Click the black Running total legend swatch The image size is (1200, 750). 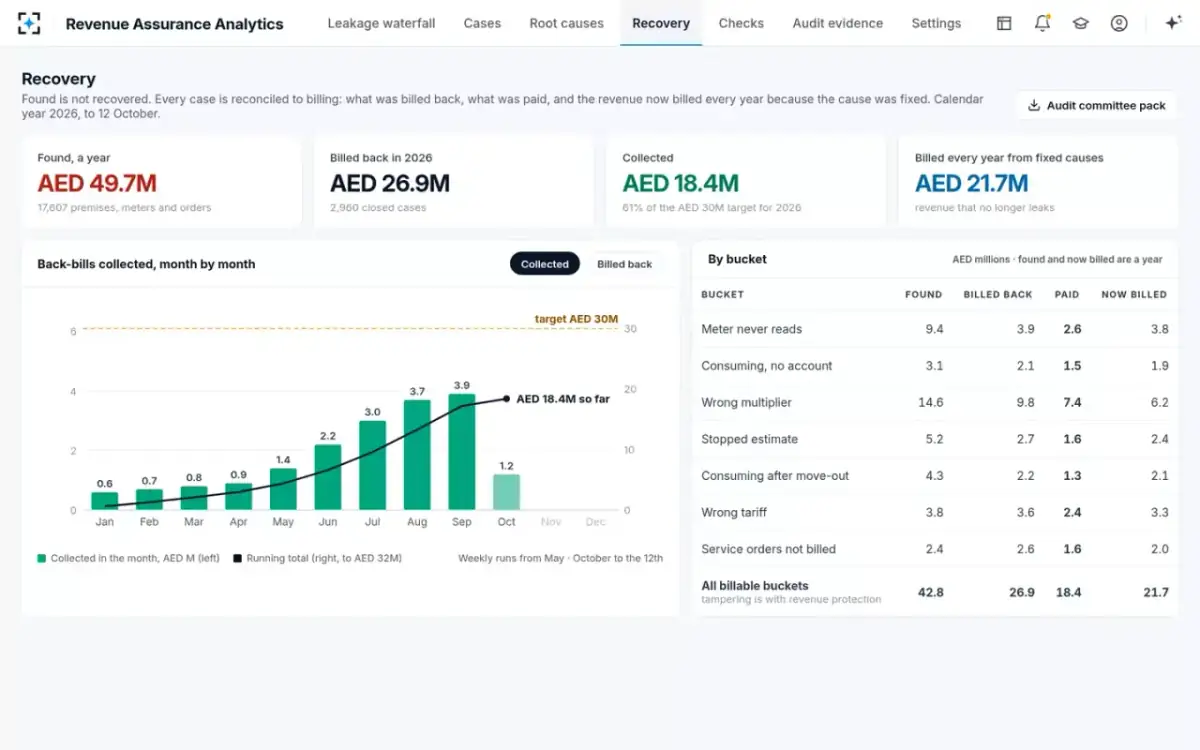pyautogui.click(x=237, y=558)
